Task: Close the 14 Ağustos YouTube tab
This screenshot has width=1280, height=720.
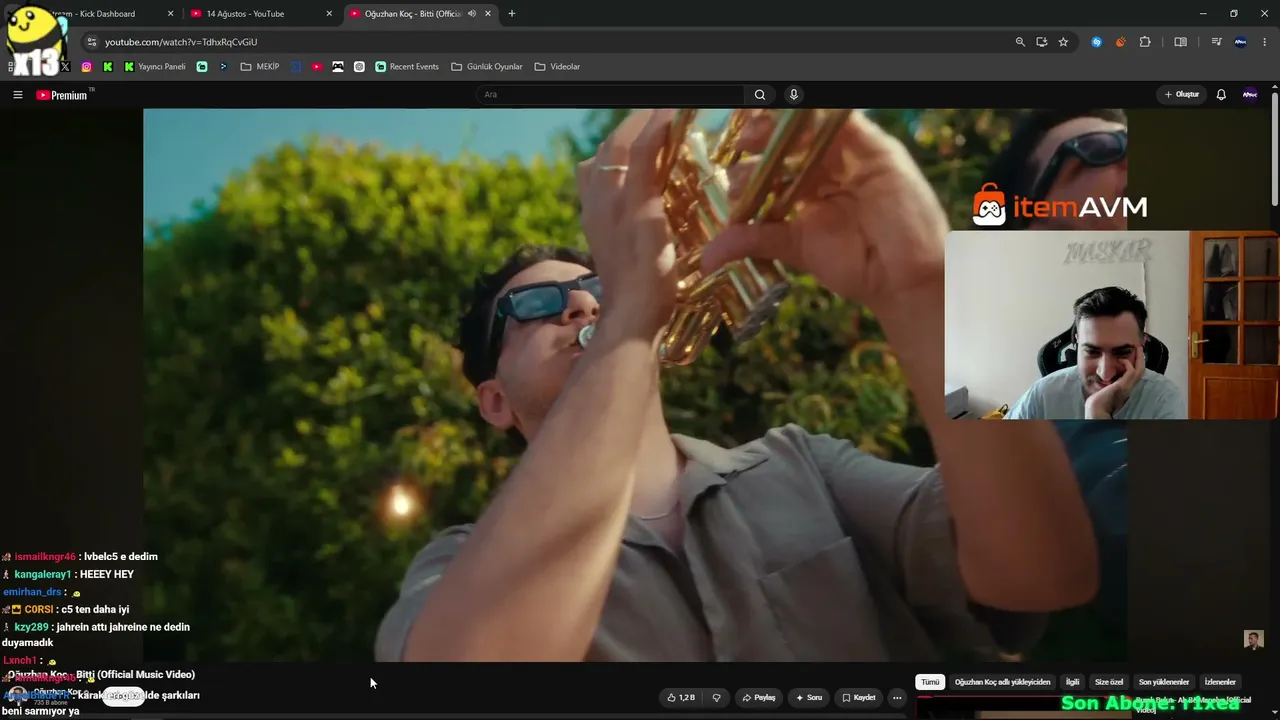Action: coord(329,14)
